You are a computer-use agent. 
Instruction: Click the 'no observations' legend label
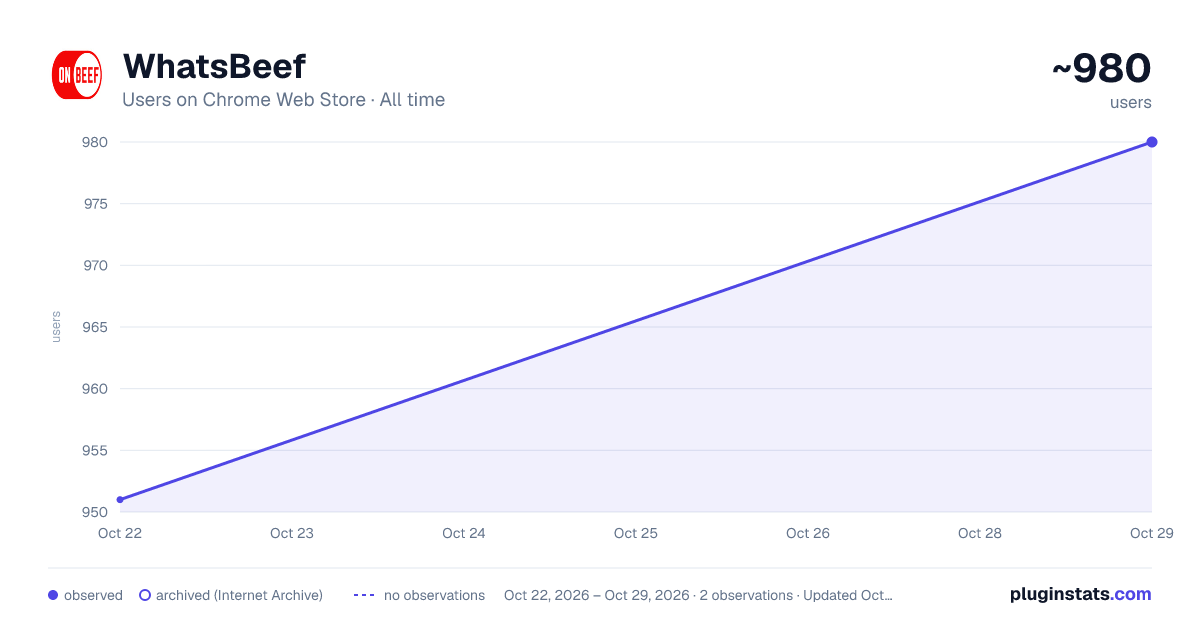434,595
